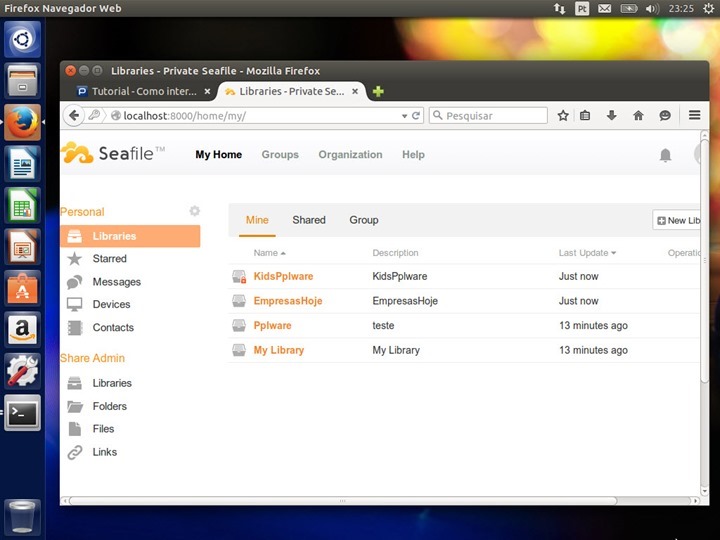This screenshot has height=540, width=720.
Task: Click Firefox back arrow button
Action: [74, 115]
